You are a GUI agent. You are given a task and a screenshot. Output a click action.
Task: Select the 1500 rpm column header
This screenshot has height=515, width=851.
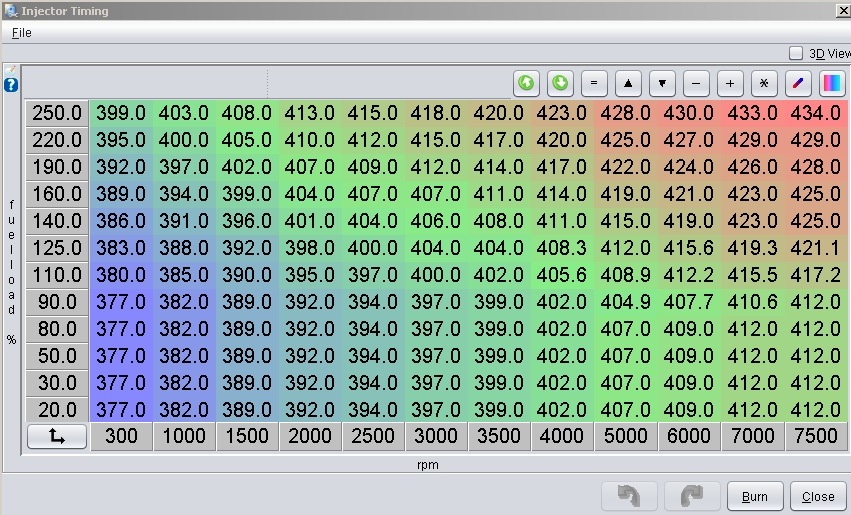pyautogui.click(x=247, y=436)
